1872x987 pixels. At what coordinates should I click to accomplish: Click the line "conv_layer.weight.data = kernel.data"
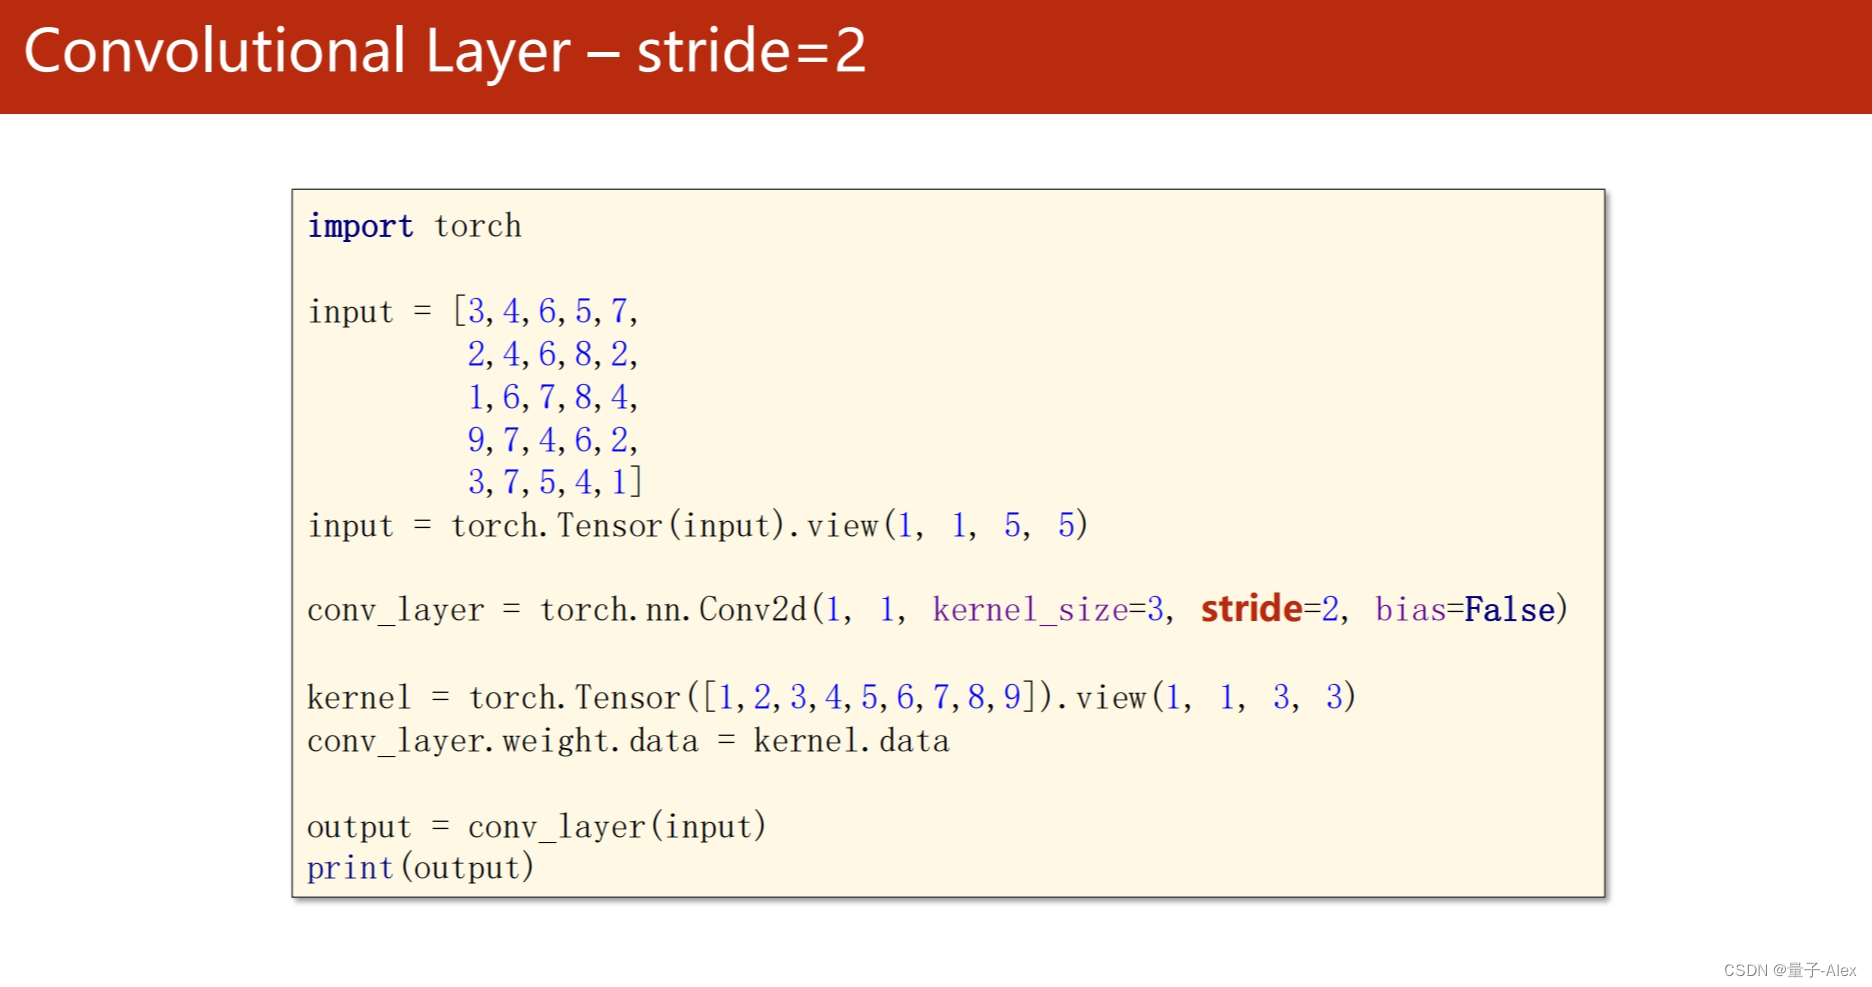[x=628, y=741]
